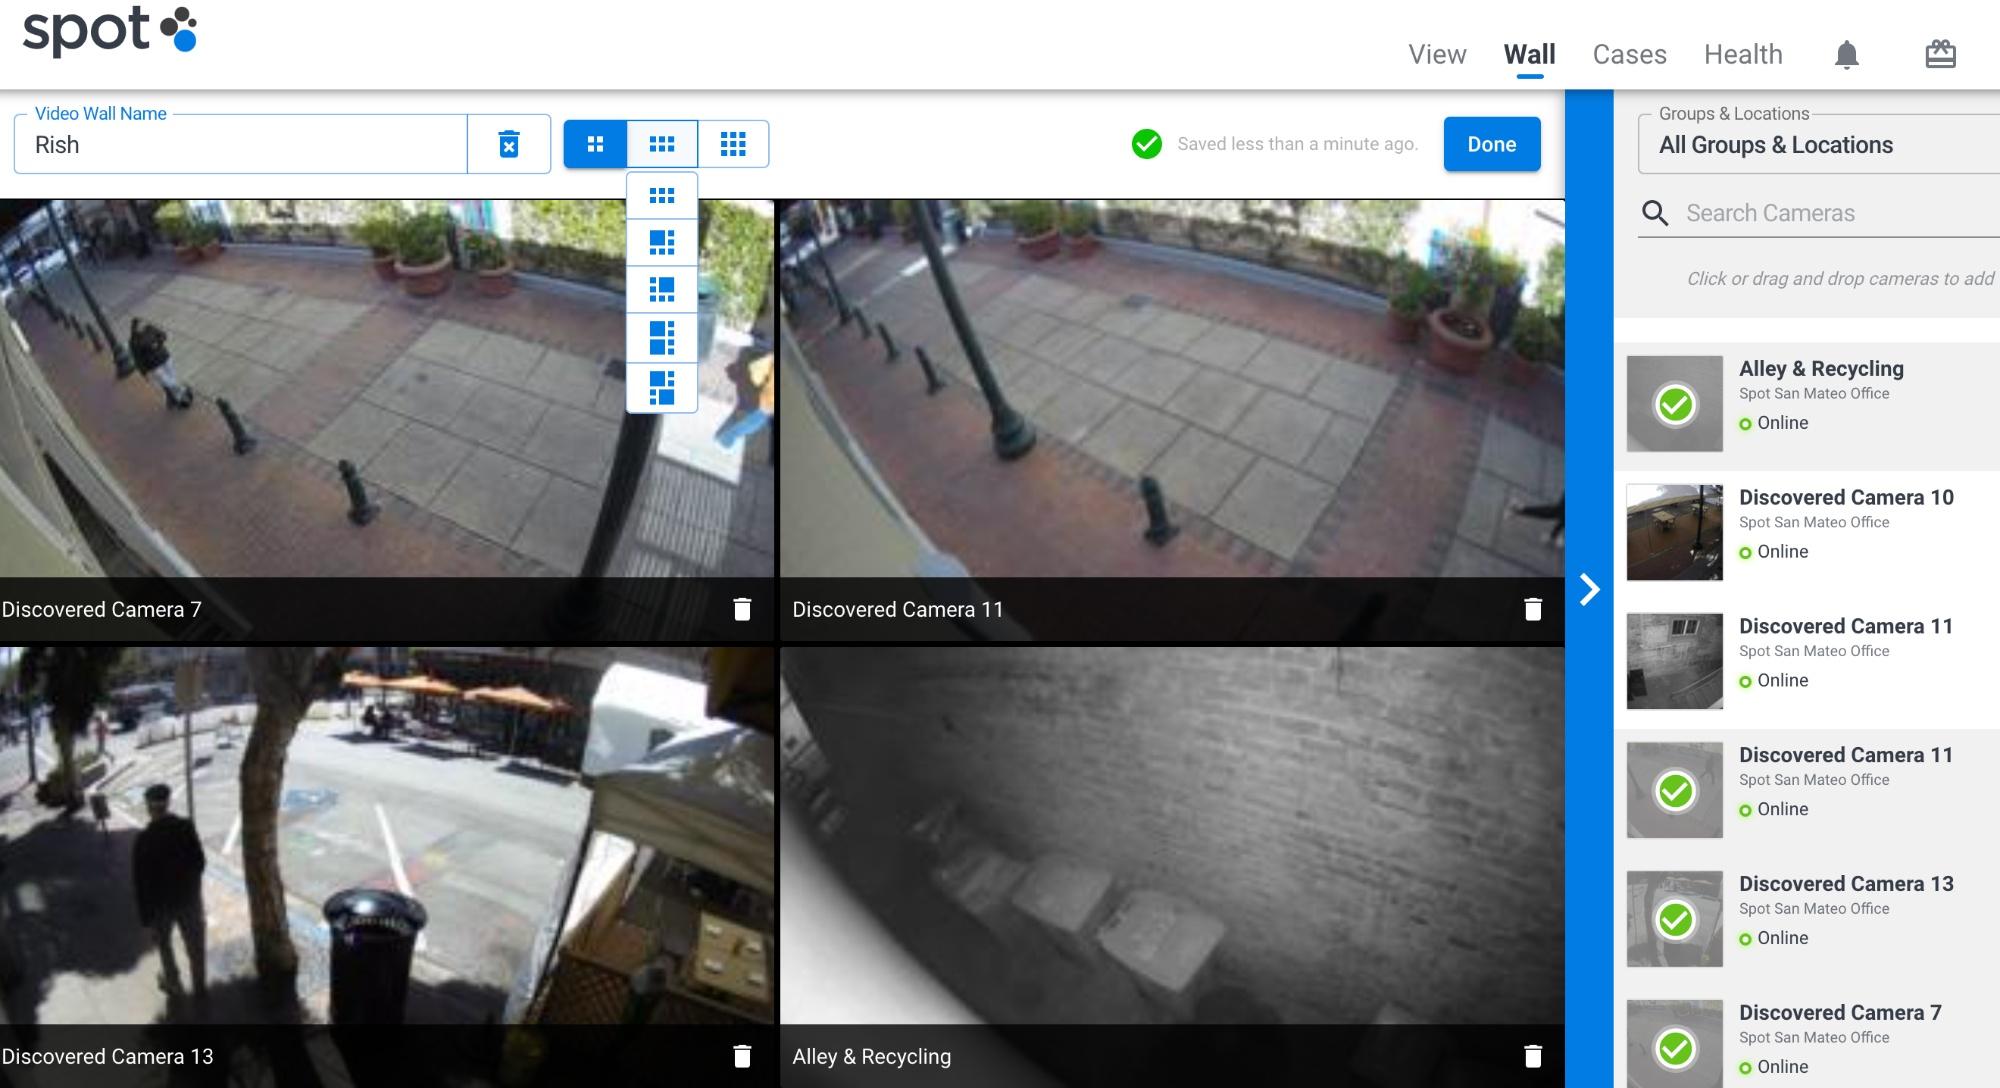Click the gift box icon
Image resolution: width=2000 pixels, height=1088 pixels.
1940,54
